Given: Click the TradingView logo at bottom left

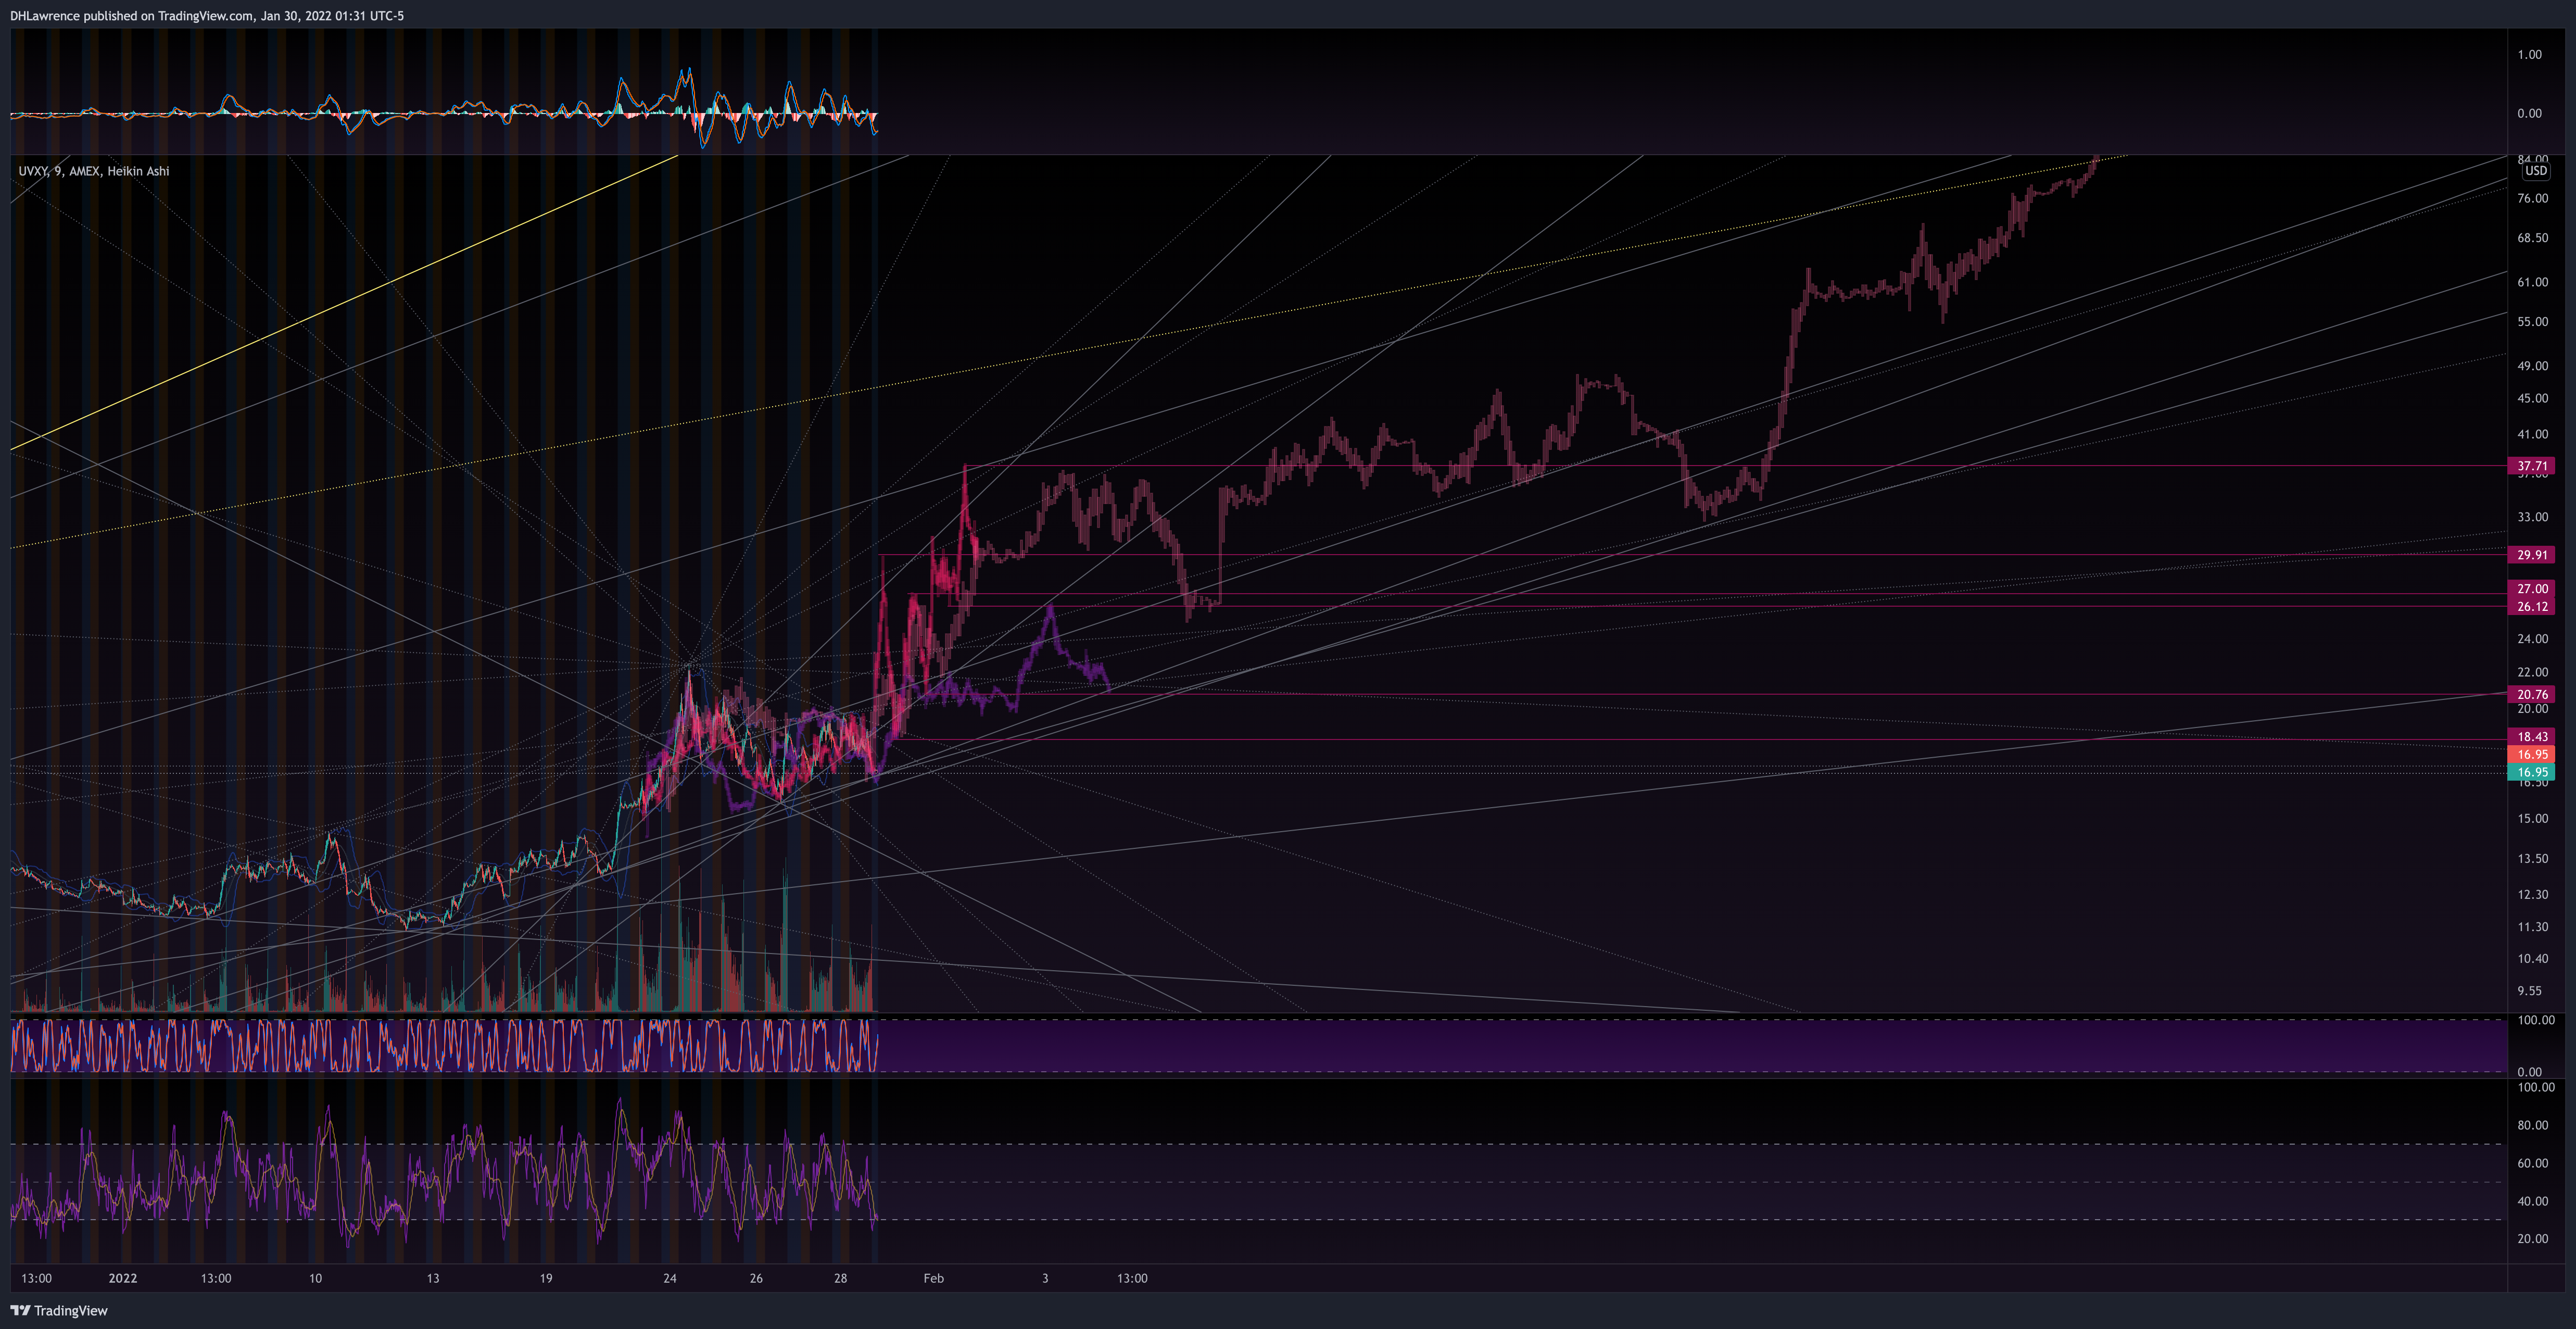Looking at the screenshot, I should click(x=59, y=1310).
